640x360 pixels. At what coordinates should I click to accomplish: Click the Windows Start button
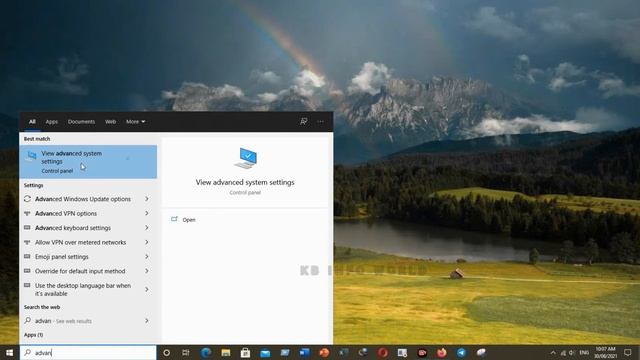9,353
